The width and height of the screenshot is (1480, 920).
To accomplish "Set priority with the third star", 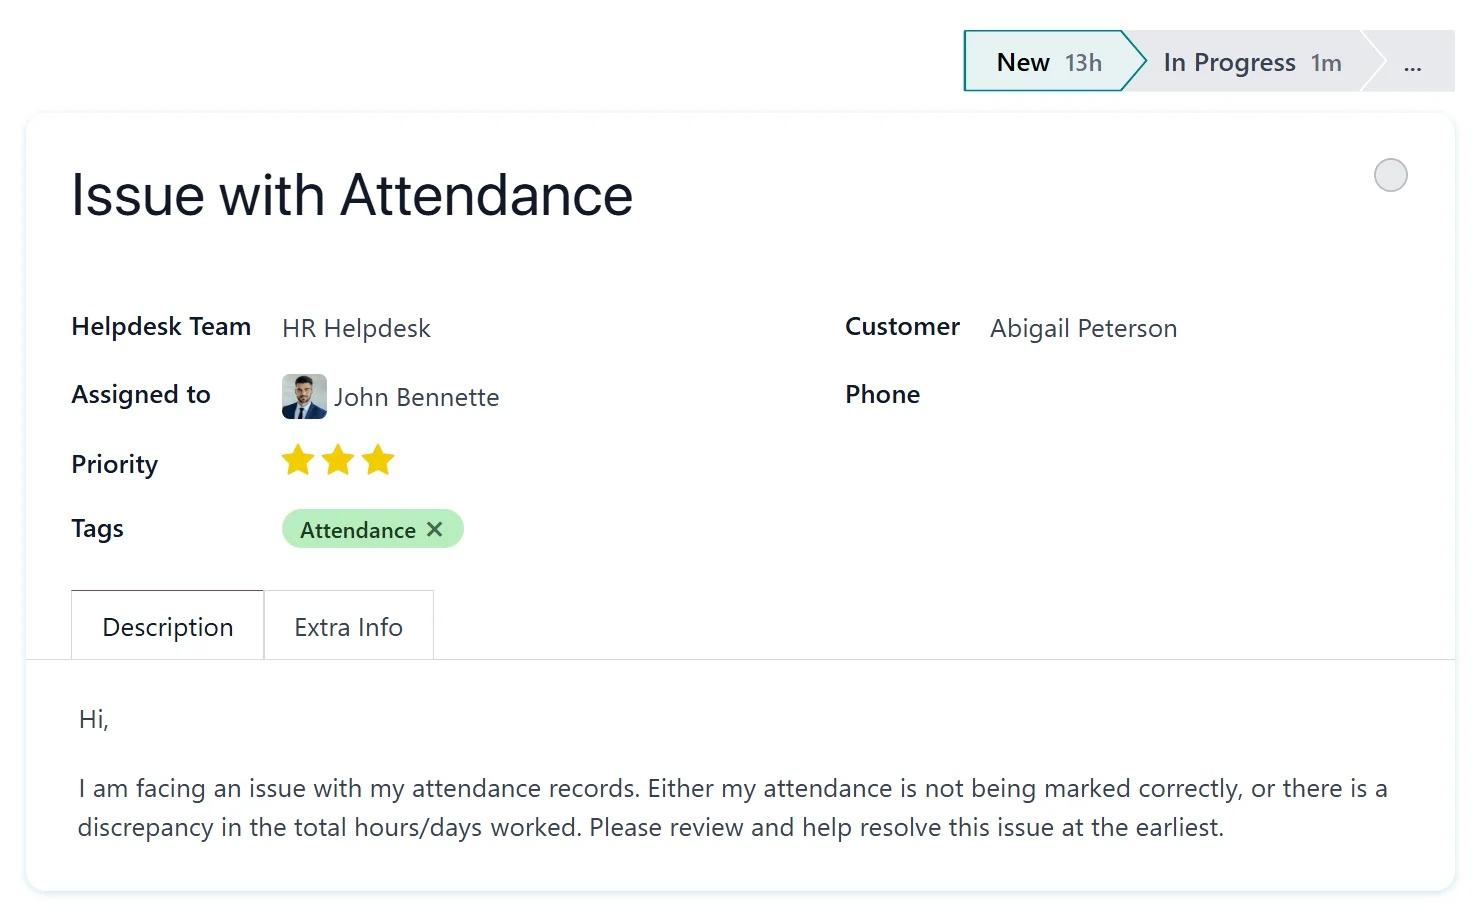I will pos(378,461).
